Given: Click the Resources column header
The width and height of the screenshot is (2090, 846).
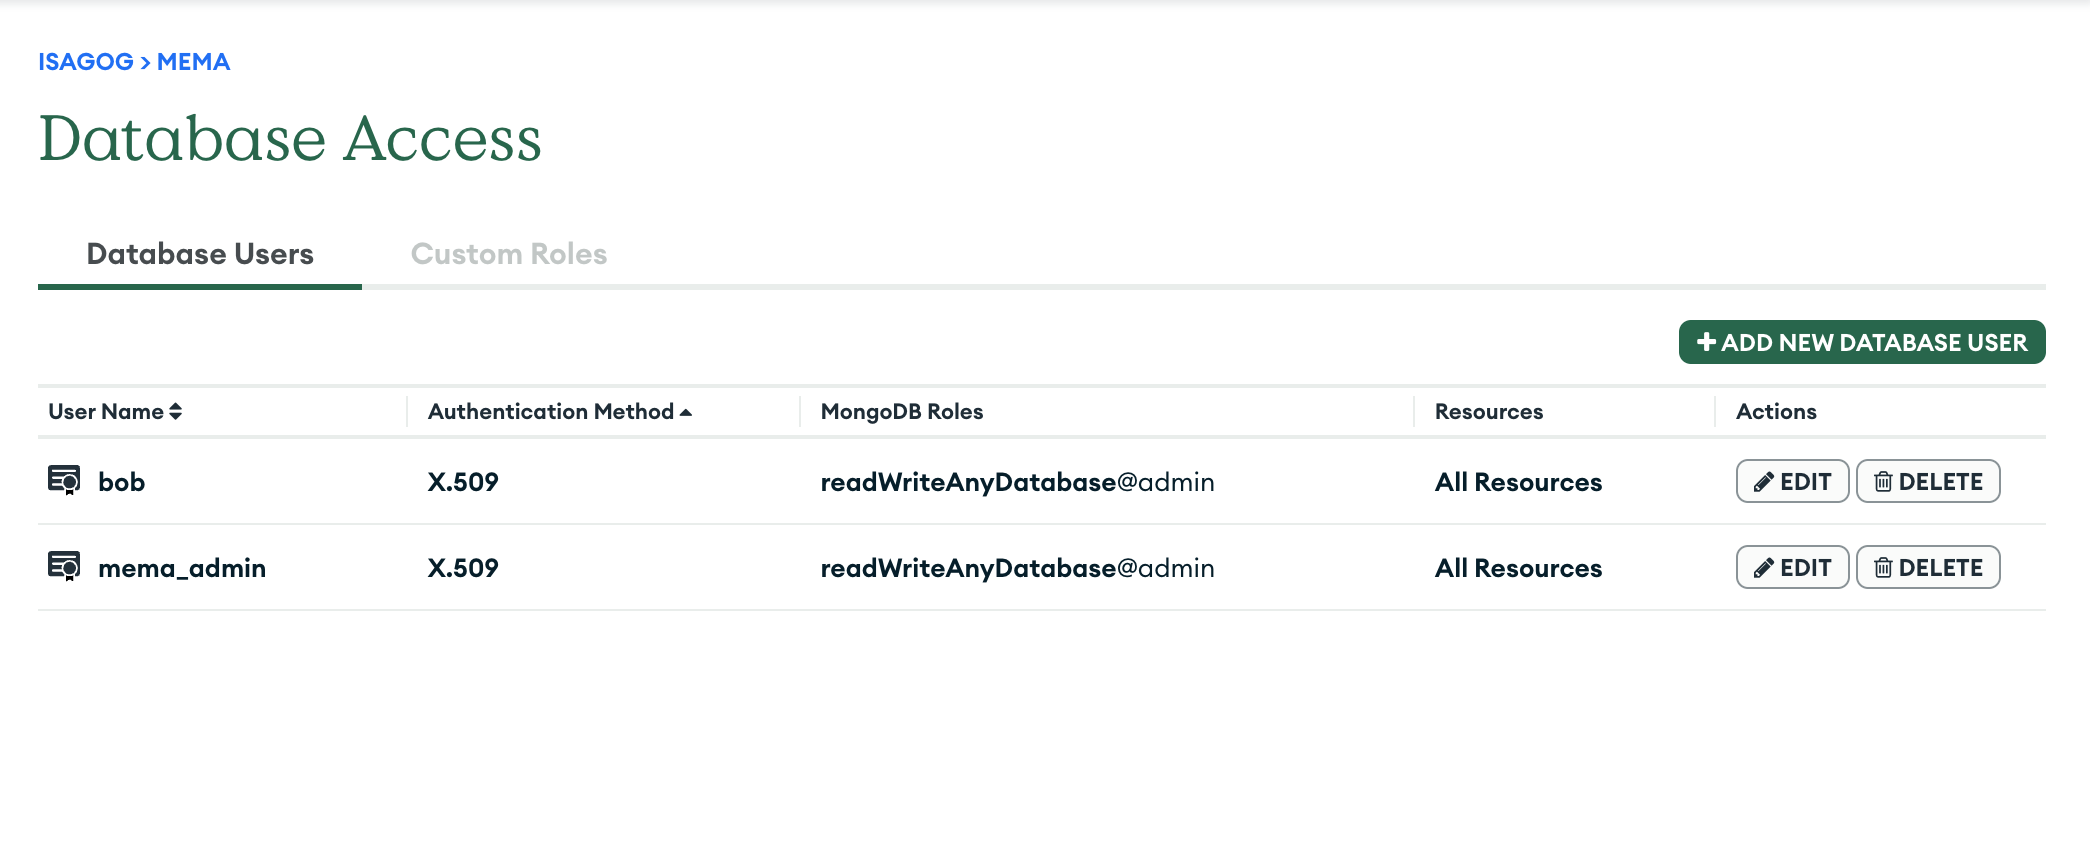Looking at the screenshot, I should click(1488, 411).
